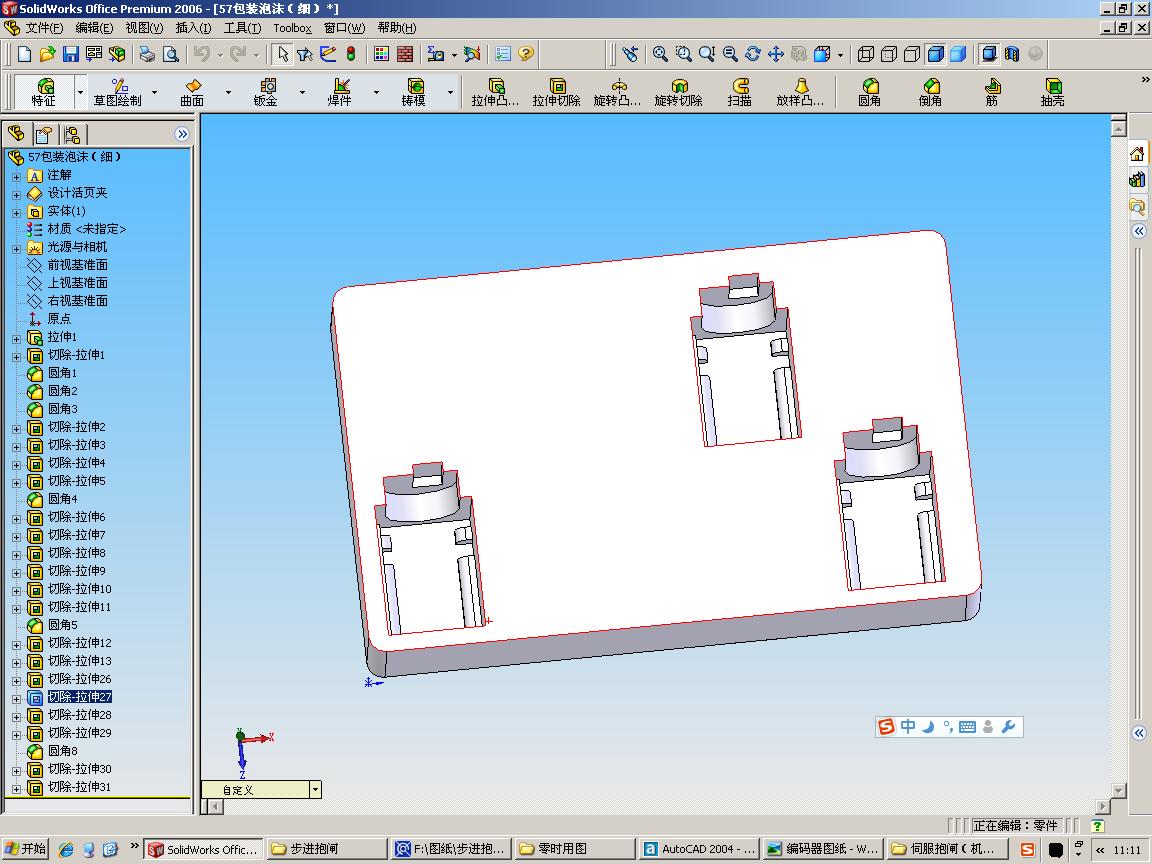The height and width of the screenshot is (864, 1152).
Task: Click the horizontal scrollbar left arrow
Action: click(x=215, y=806)
